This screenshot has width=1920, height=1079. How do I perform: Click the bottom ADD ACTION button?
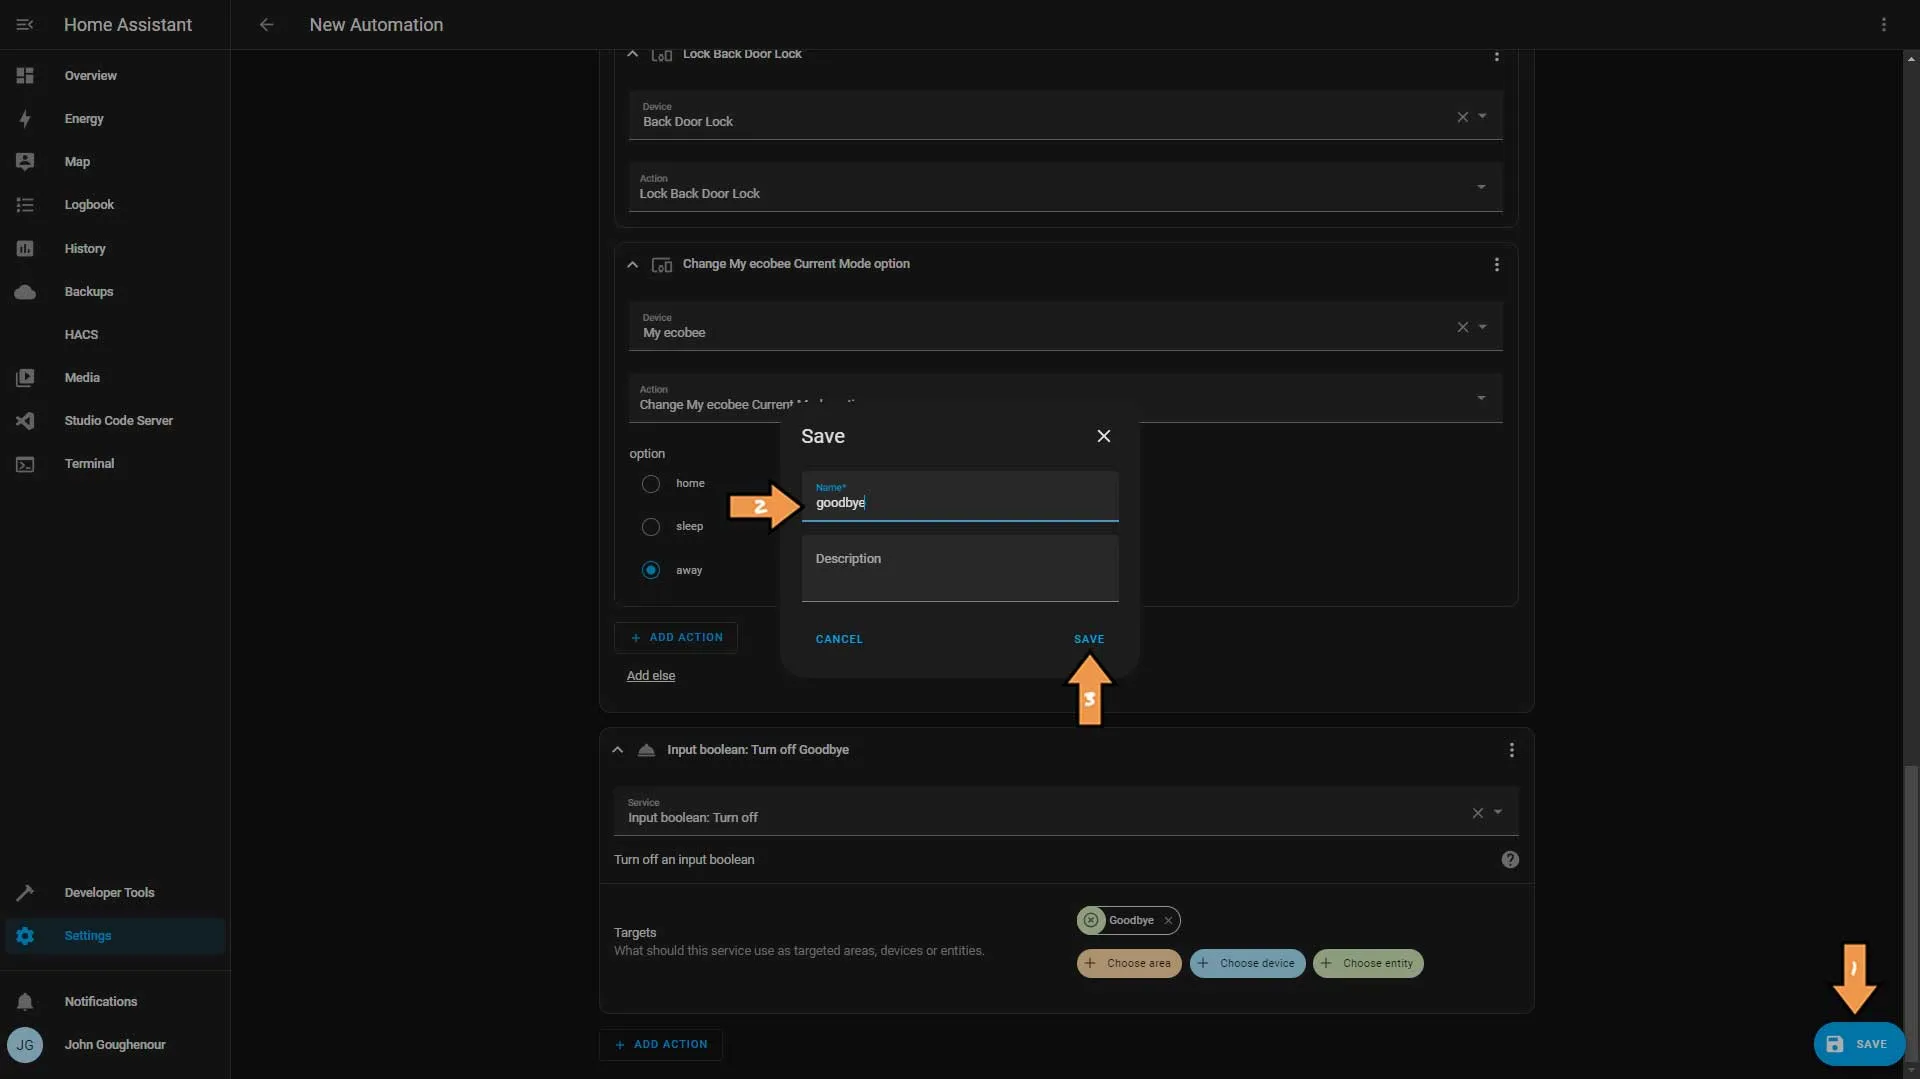(x=661, y=1044)
